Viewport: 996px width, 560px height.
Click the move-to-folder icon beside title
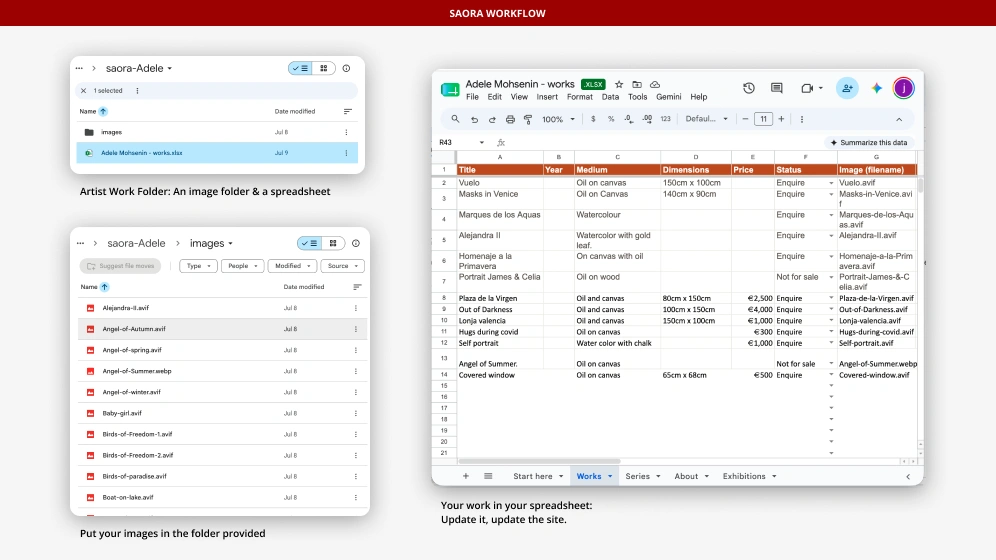[636, 84]
